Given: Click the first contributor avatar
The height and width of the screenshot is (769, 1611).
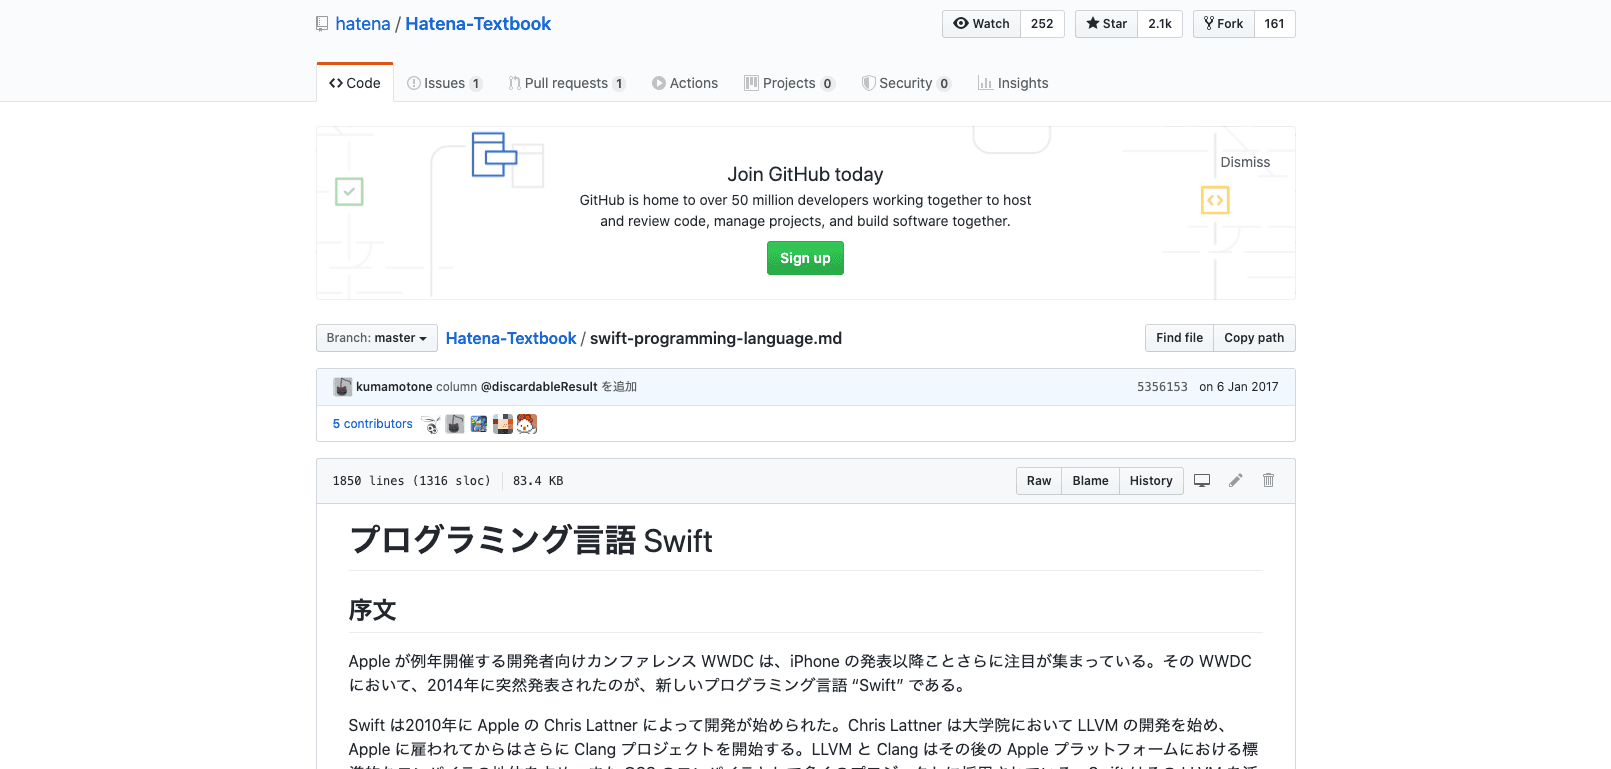Looking at the screenshot, I should click(431, 425).
